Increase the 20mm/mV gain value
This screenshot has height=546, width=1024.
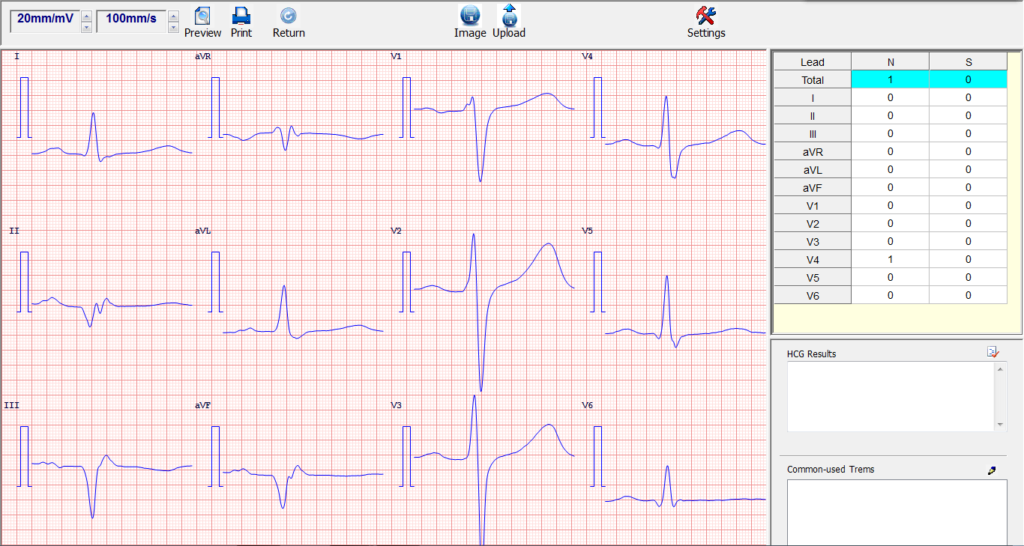click(86, 16)
